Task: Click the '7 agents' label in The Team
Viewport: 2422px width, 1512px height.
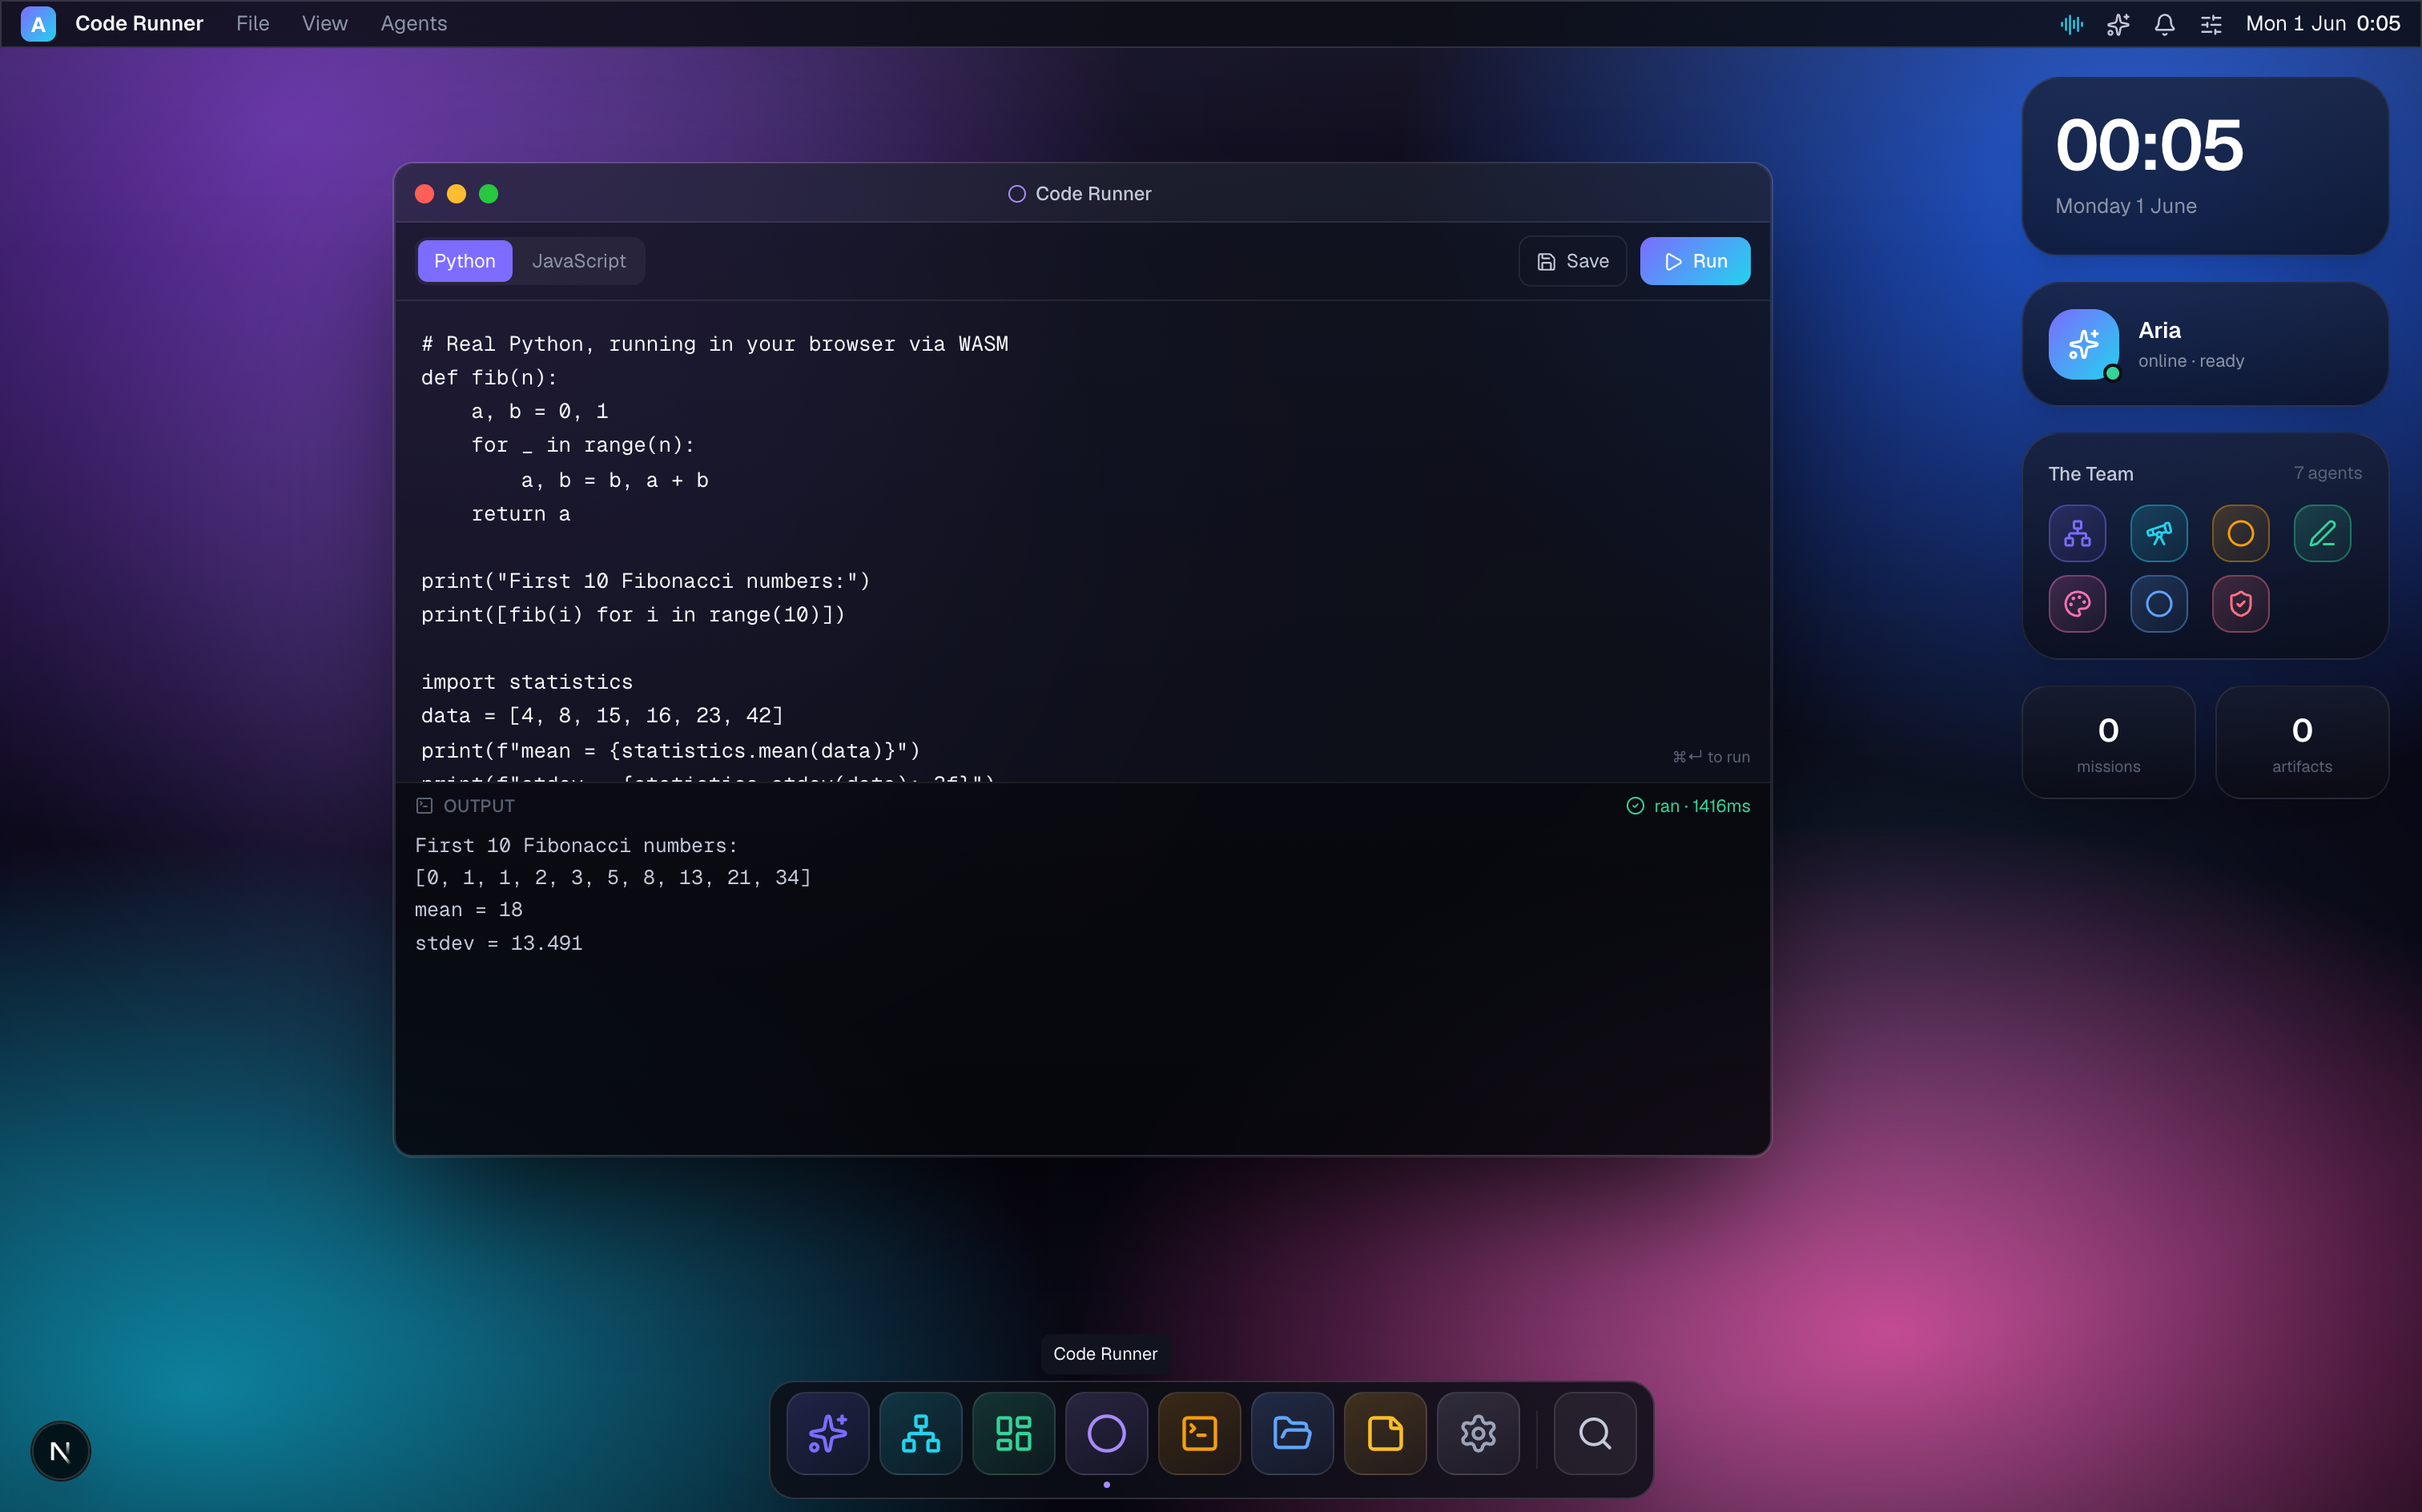Action: (2328, 473)
